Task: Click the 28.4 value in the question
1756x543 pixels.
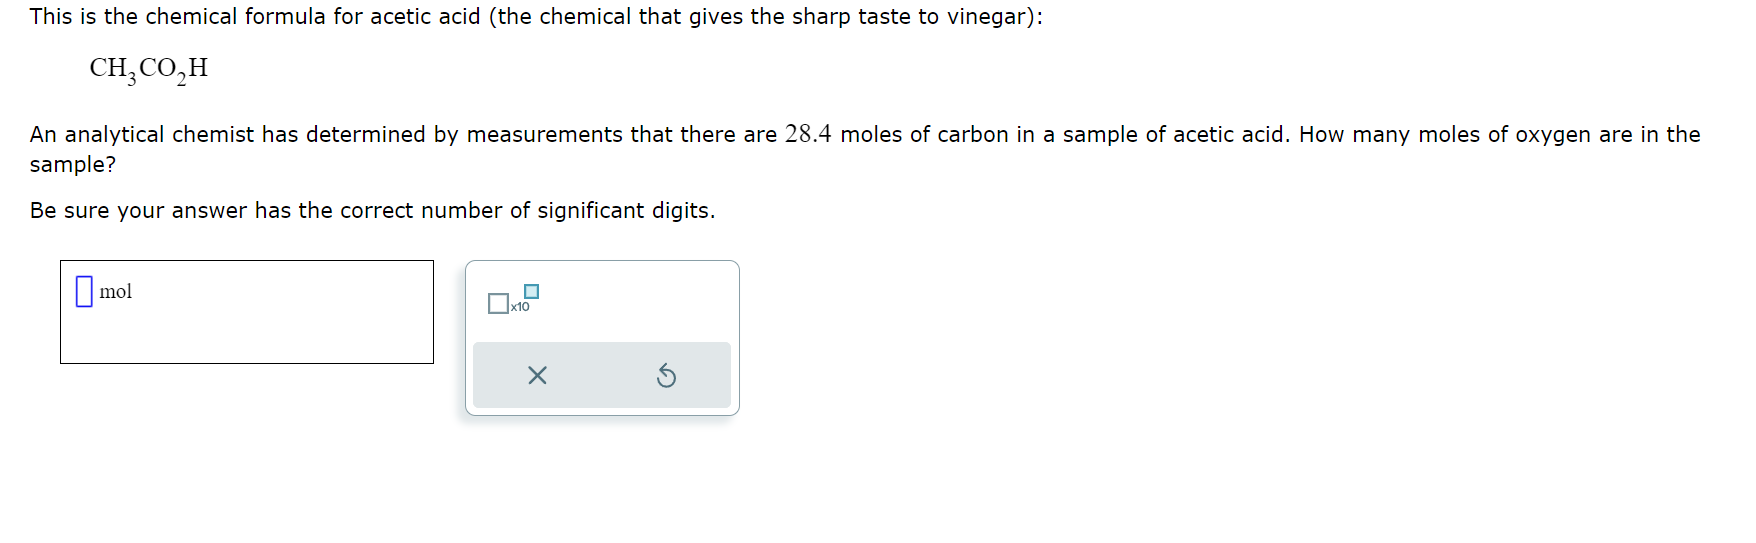Action: point(808,134)
